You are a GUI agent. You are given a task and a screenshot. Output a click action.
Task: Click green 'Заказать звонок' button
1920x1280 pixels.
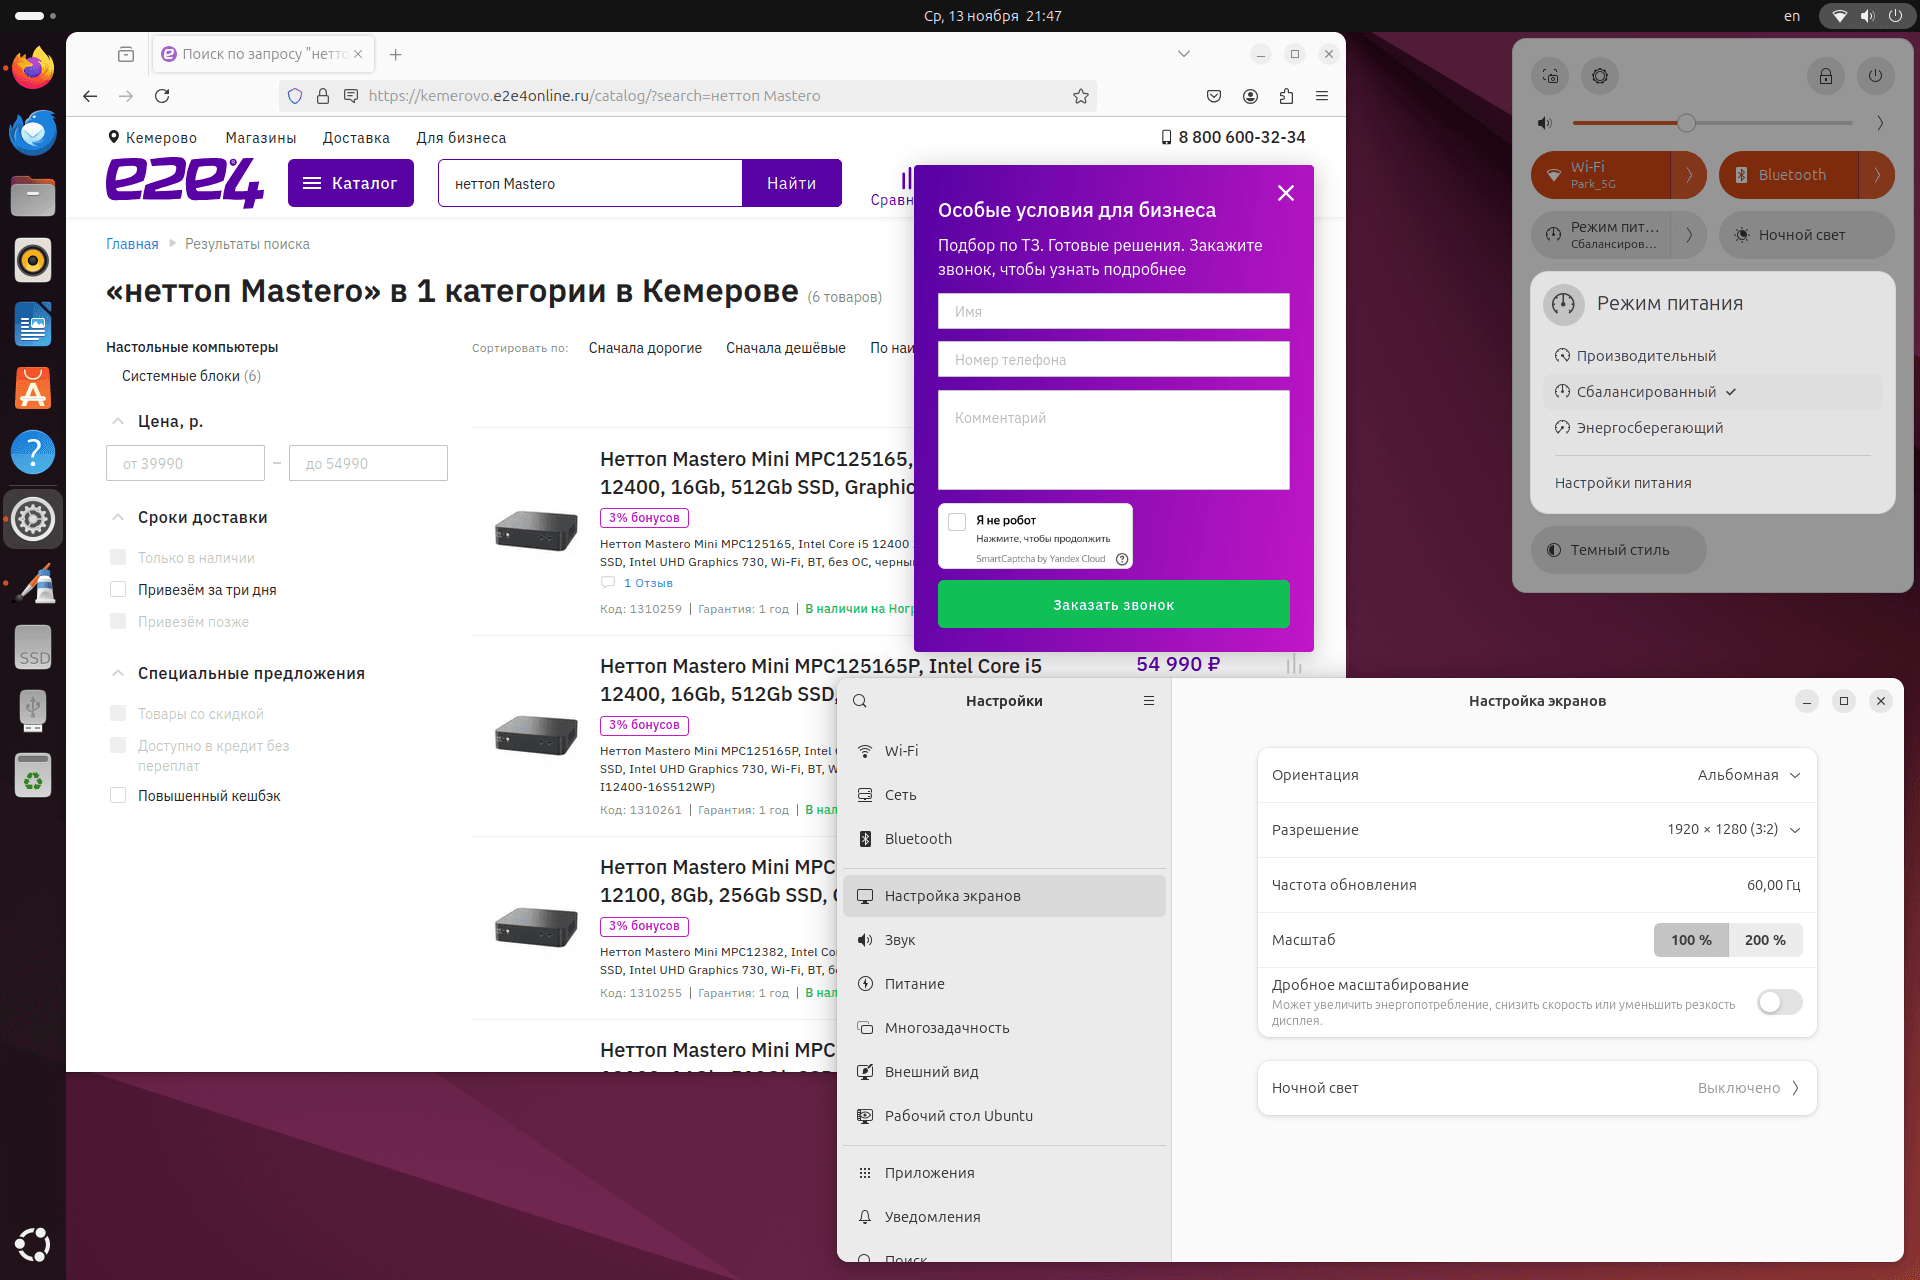click(x=1114, y=605)
